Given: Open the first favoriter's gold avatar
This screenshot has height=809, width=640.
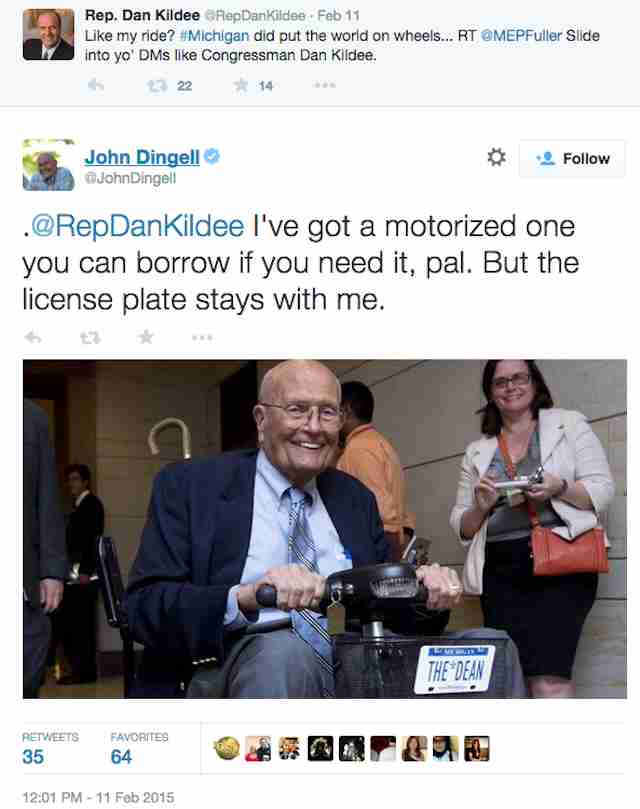Looking at the screenshot, I should (x=227, y=749).
